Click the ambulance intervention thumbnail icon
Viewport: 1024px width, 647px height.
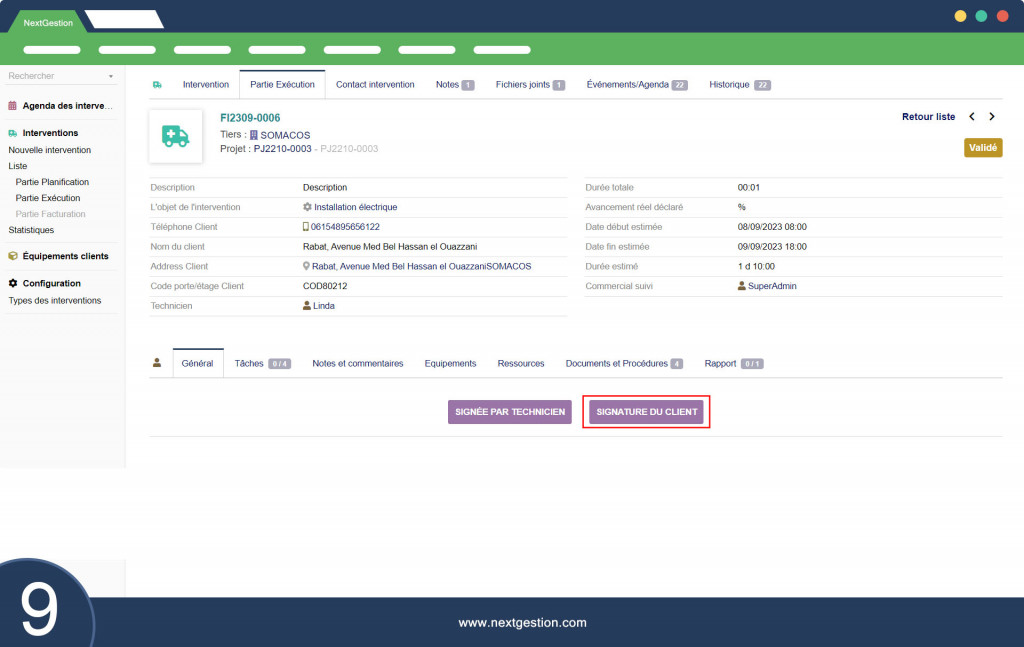[176, 136]
